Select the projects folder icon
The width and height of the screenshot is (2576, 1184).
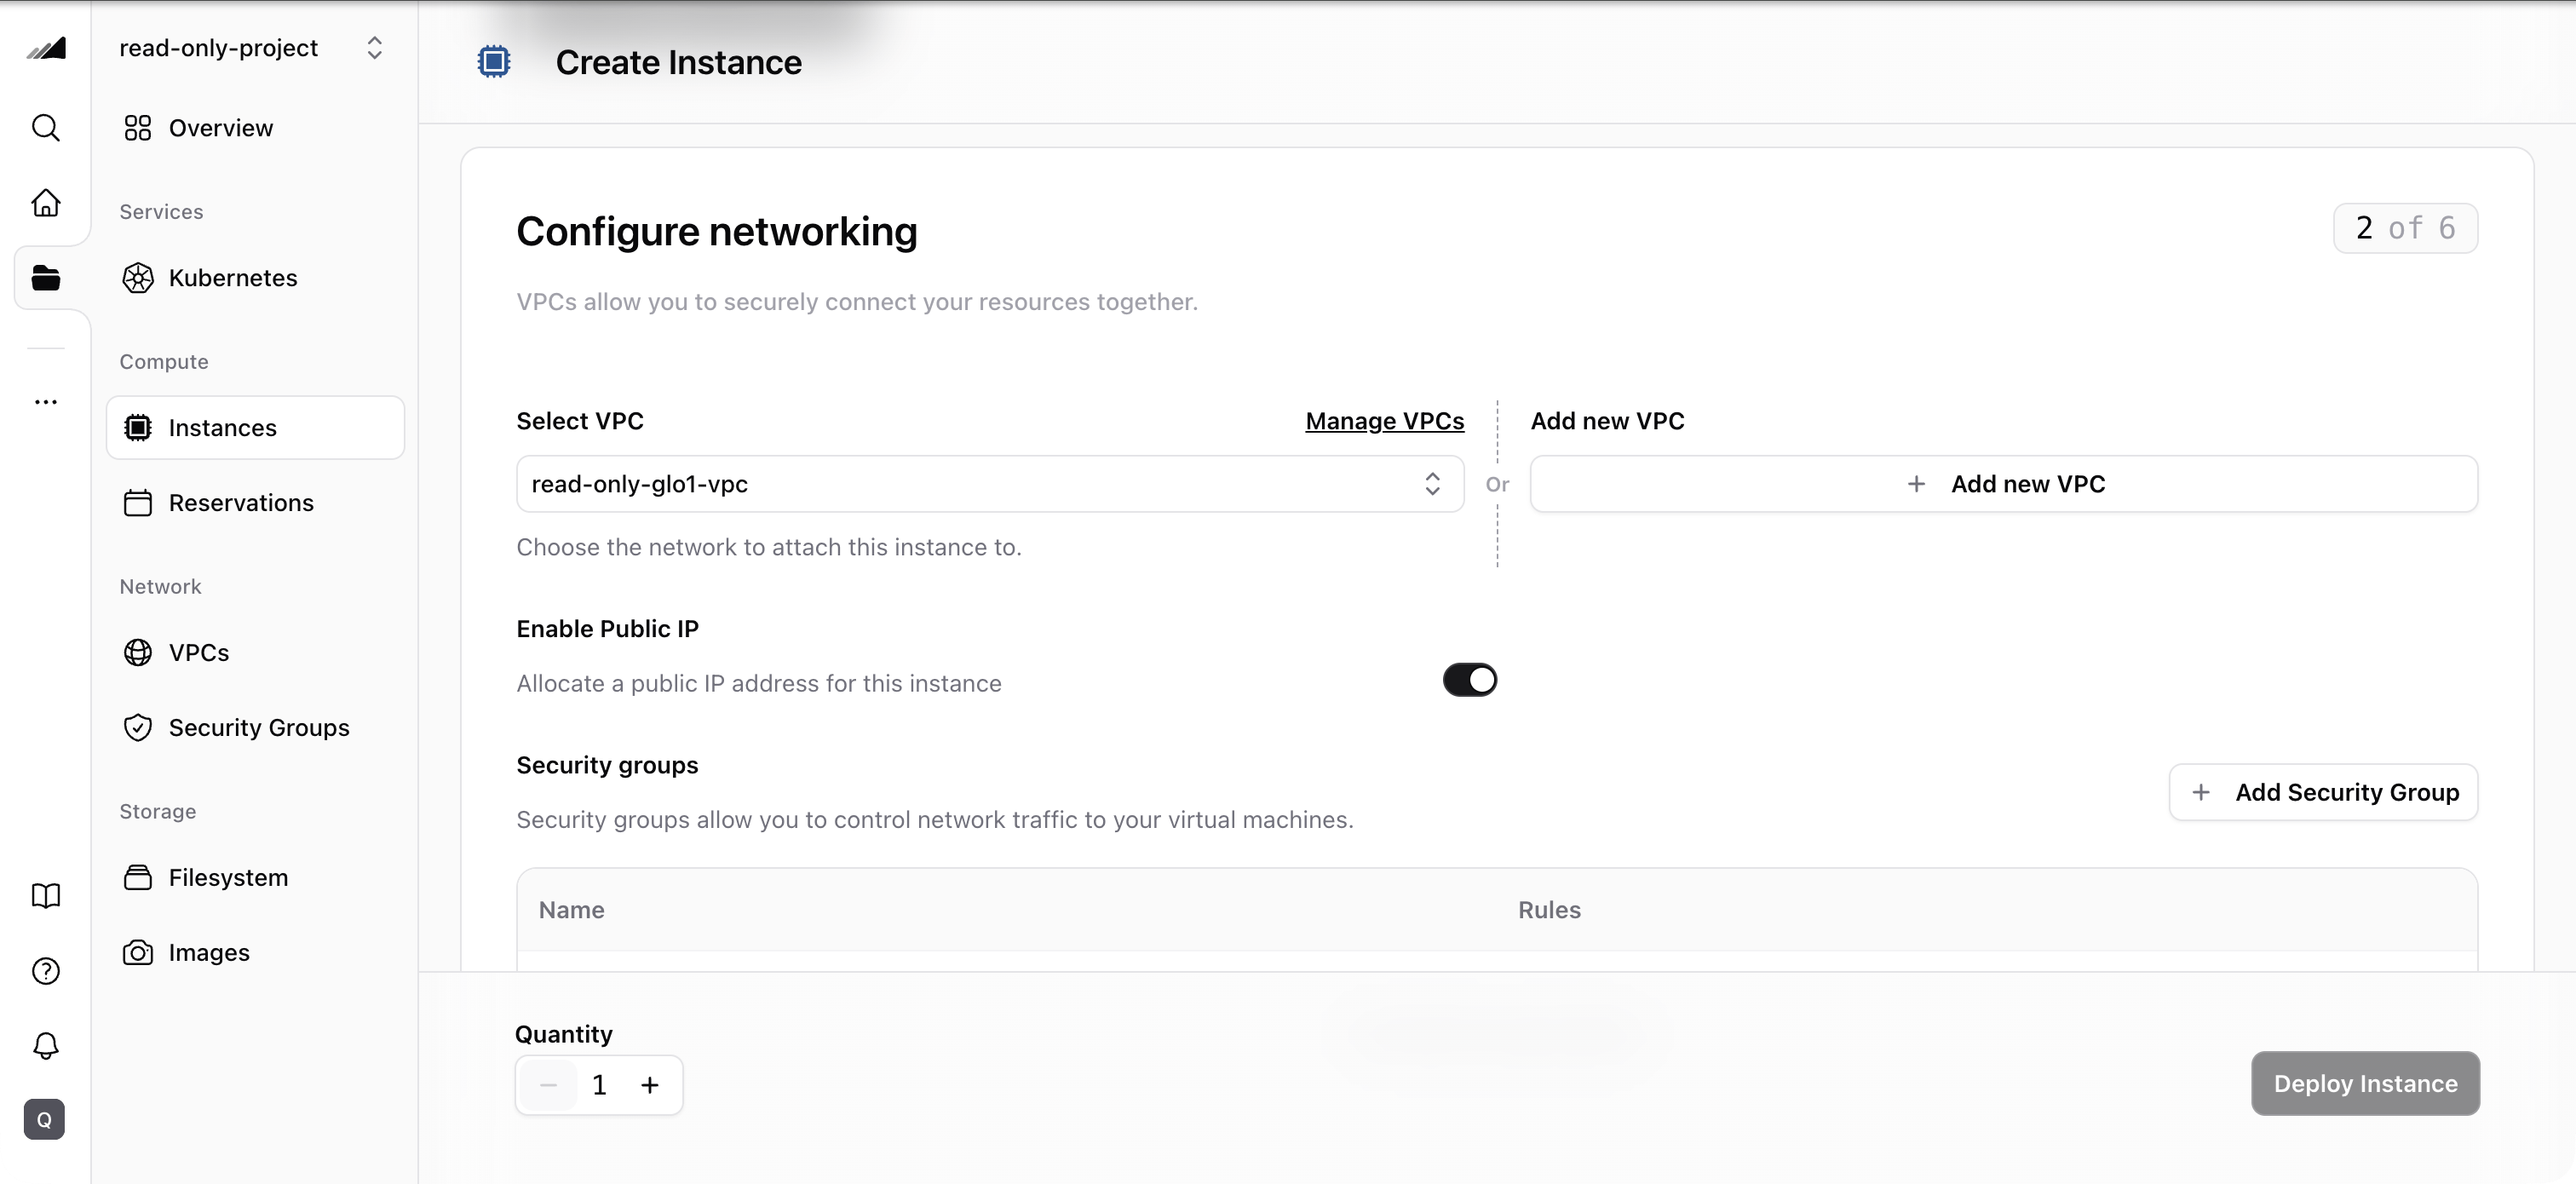(46, 278)
